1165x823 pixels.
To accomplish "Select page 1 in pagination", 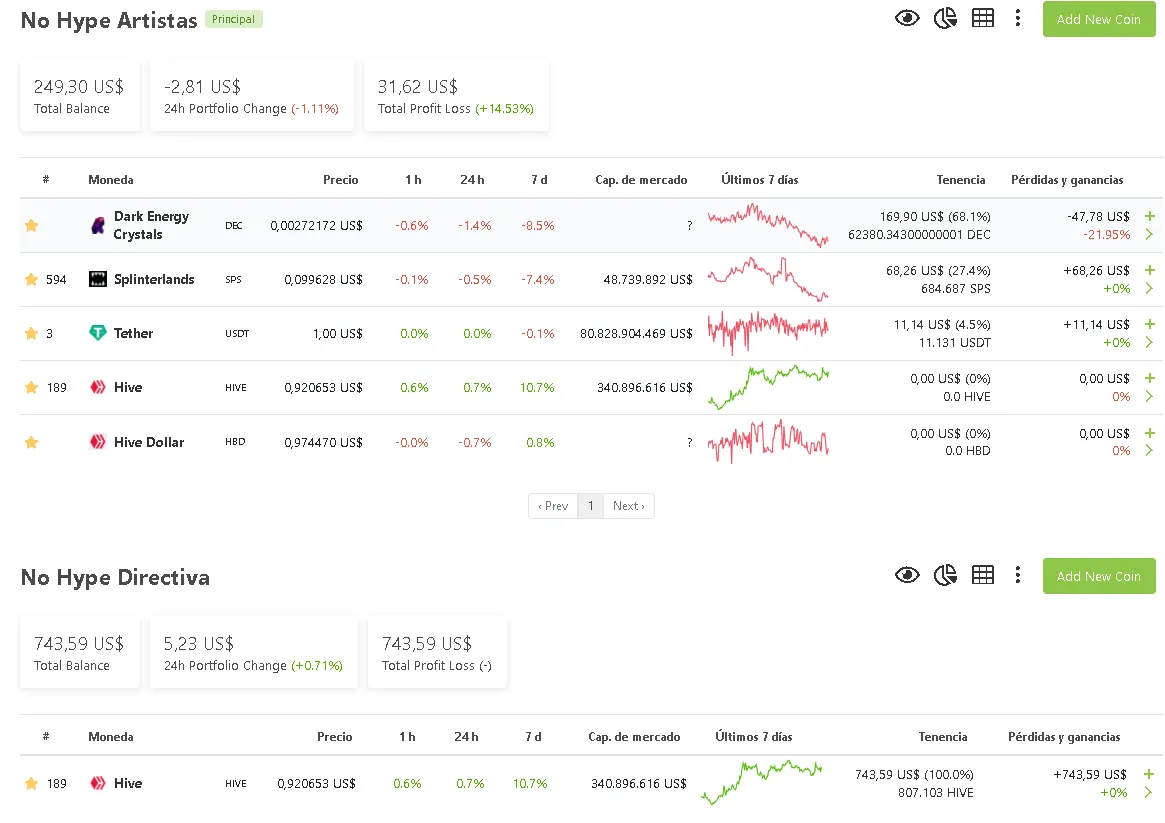I will (591, 506).
